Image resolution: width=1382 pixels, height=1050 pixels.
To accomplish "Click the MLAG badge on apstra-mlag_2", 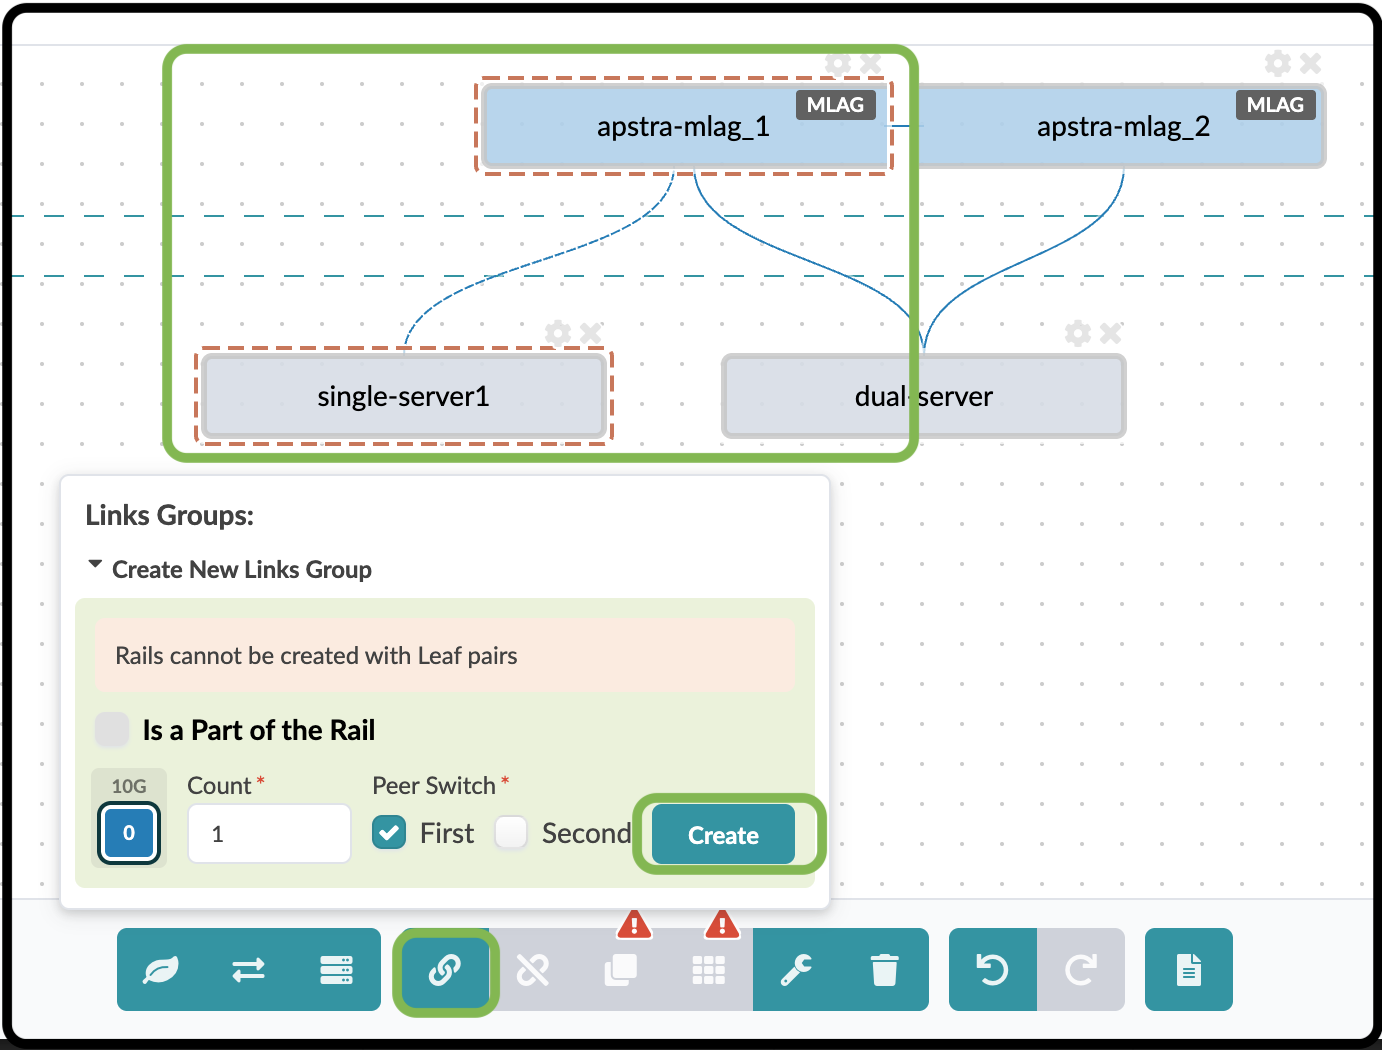I will coord(1275,105).
